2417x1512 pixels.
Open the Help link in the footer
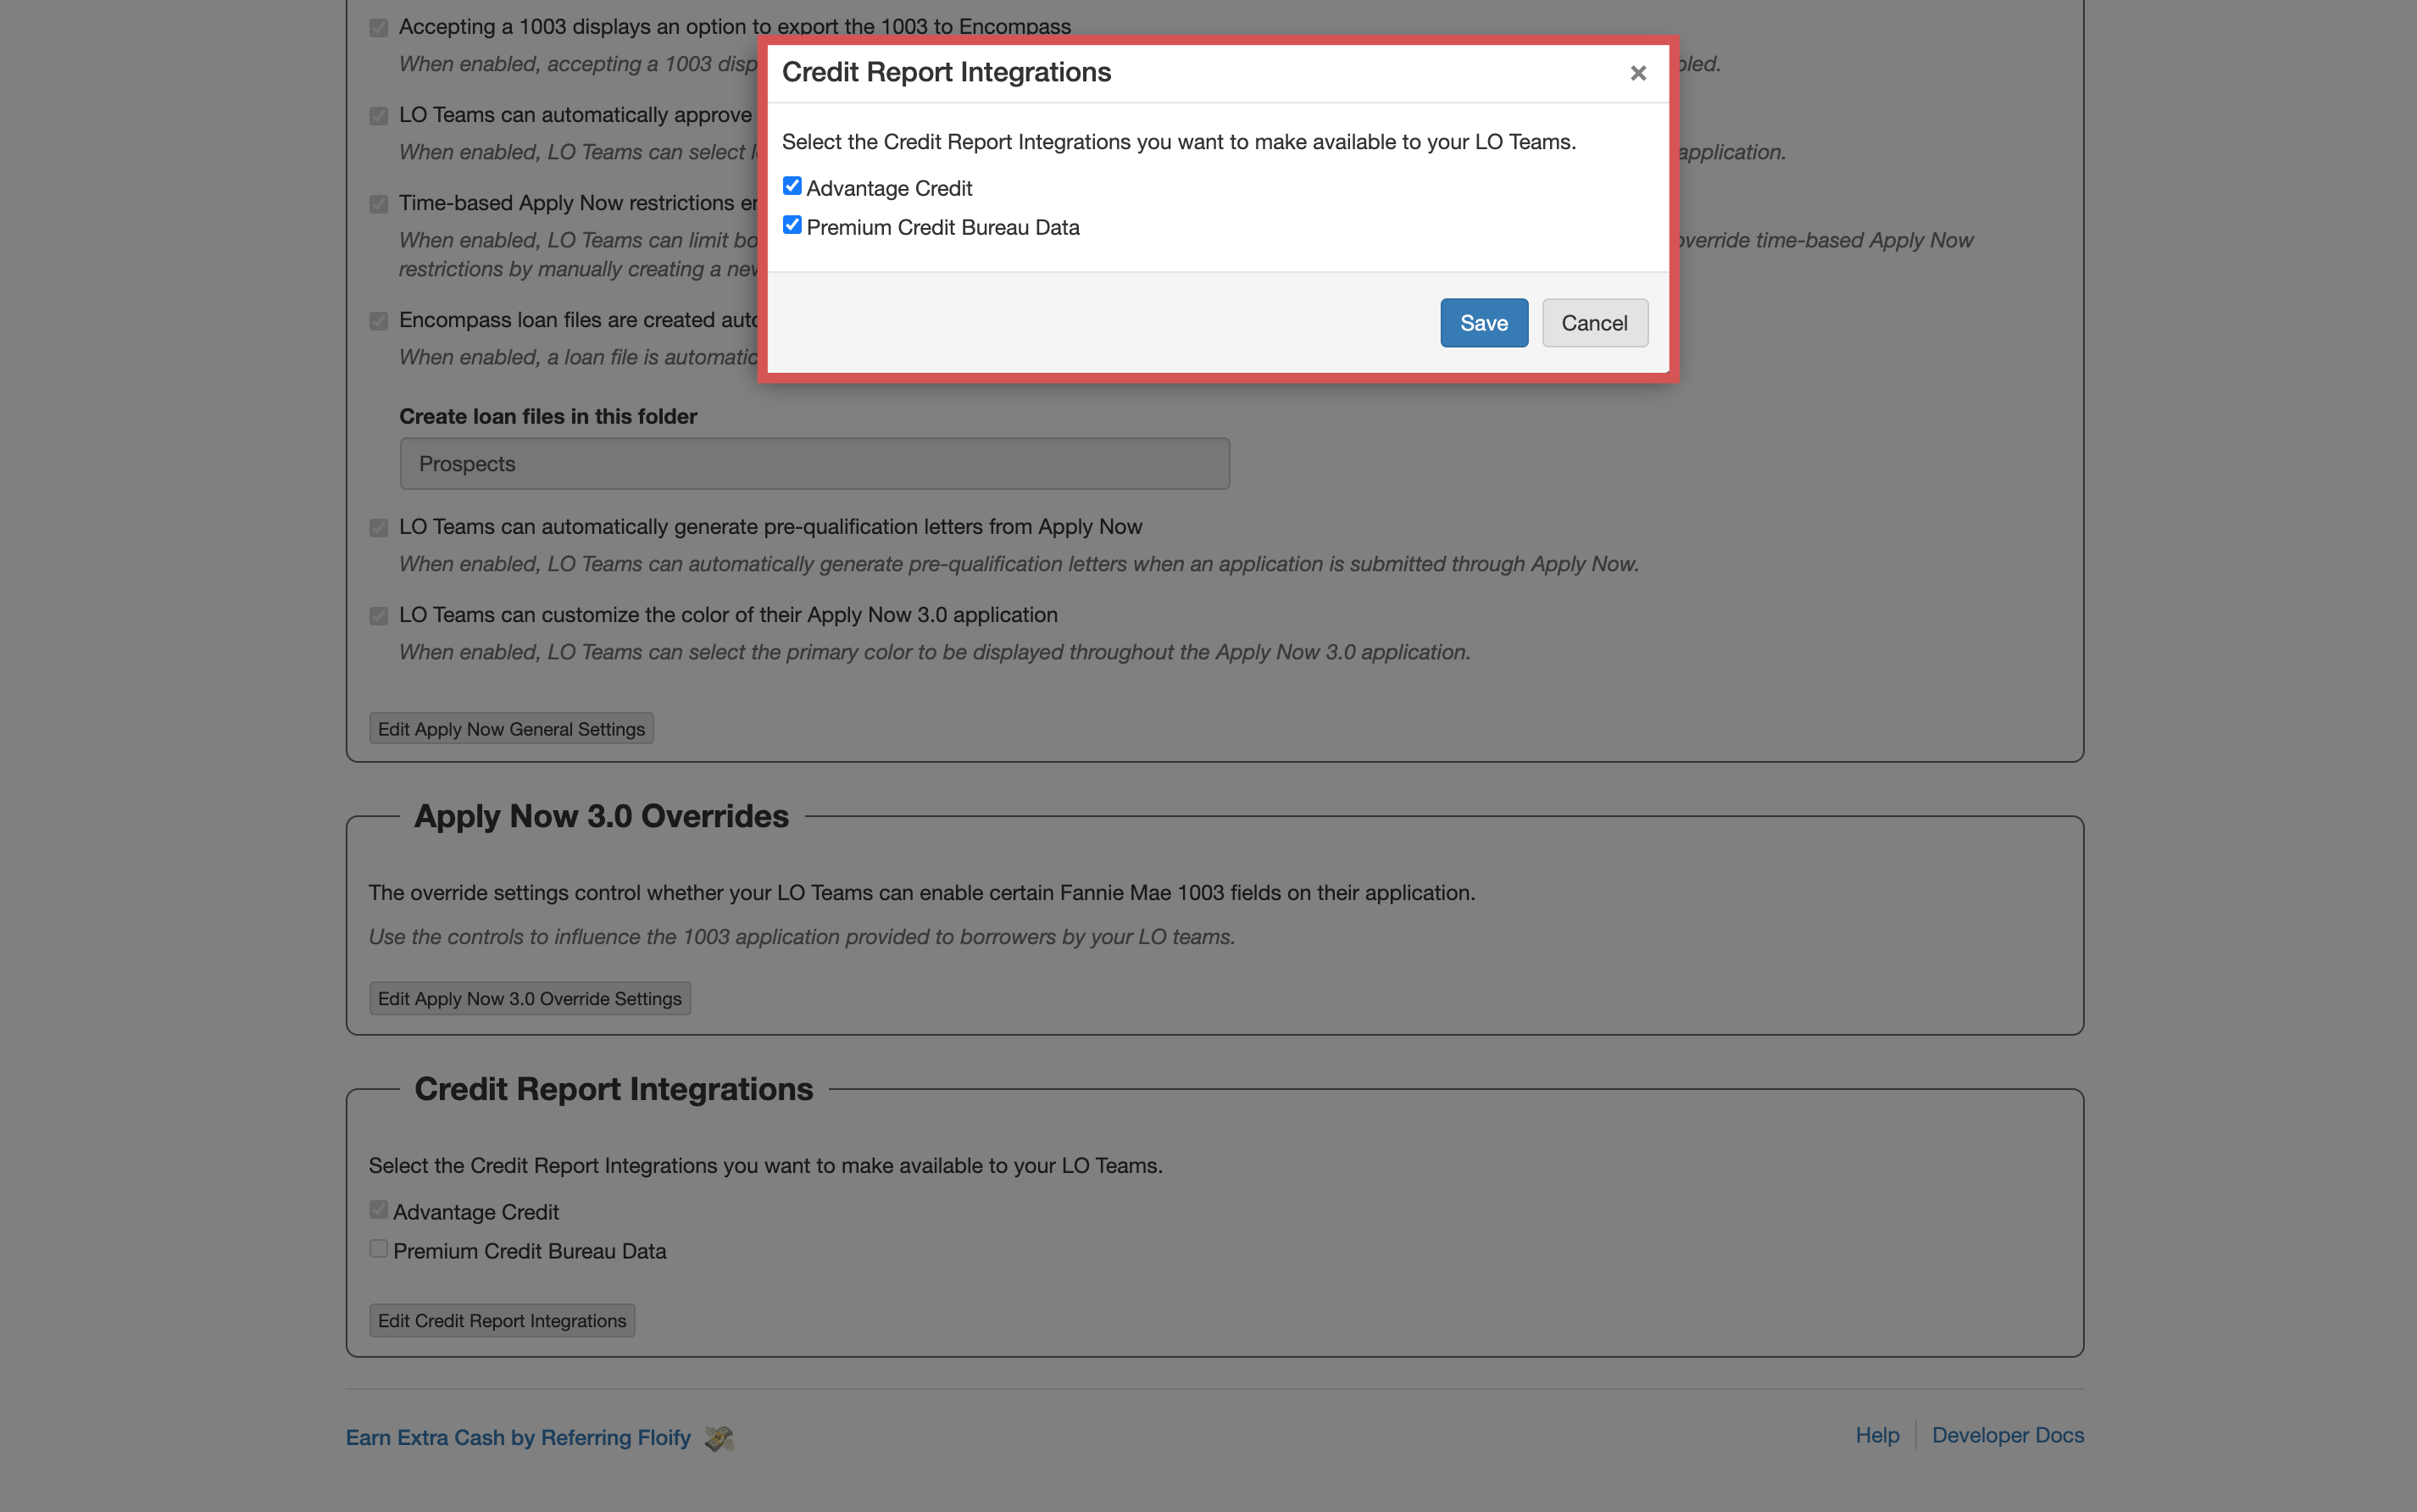point(1877,1435)
